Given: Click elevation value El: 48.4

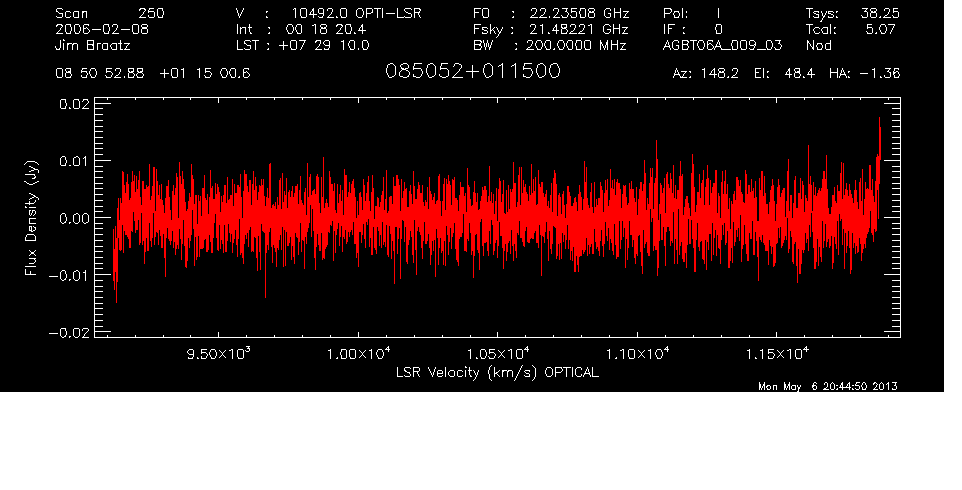Looking at the screenshot, I should pyautogui.click(x=784, y=74).
